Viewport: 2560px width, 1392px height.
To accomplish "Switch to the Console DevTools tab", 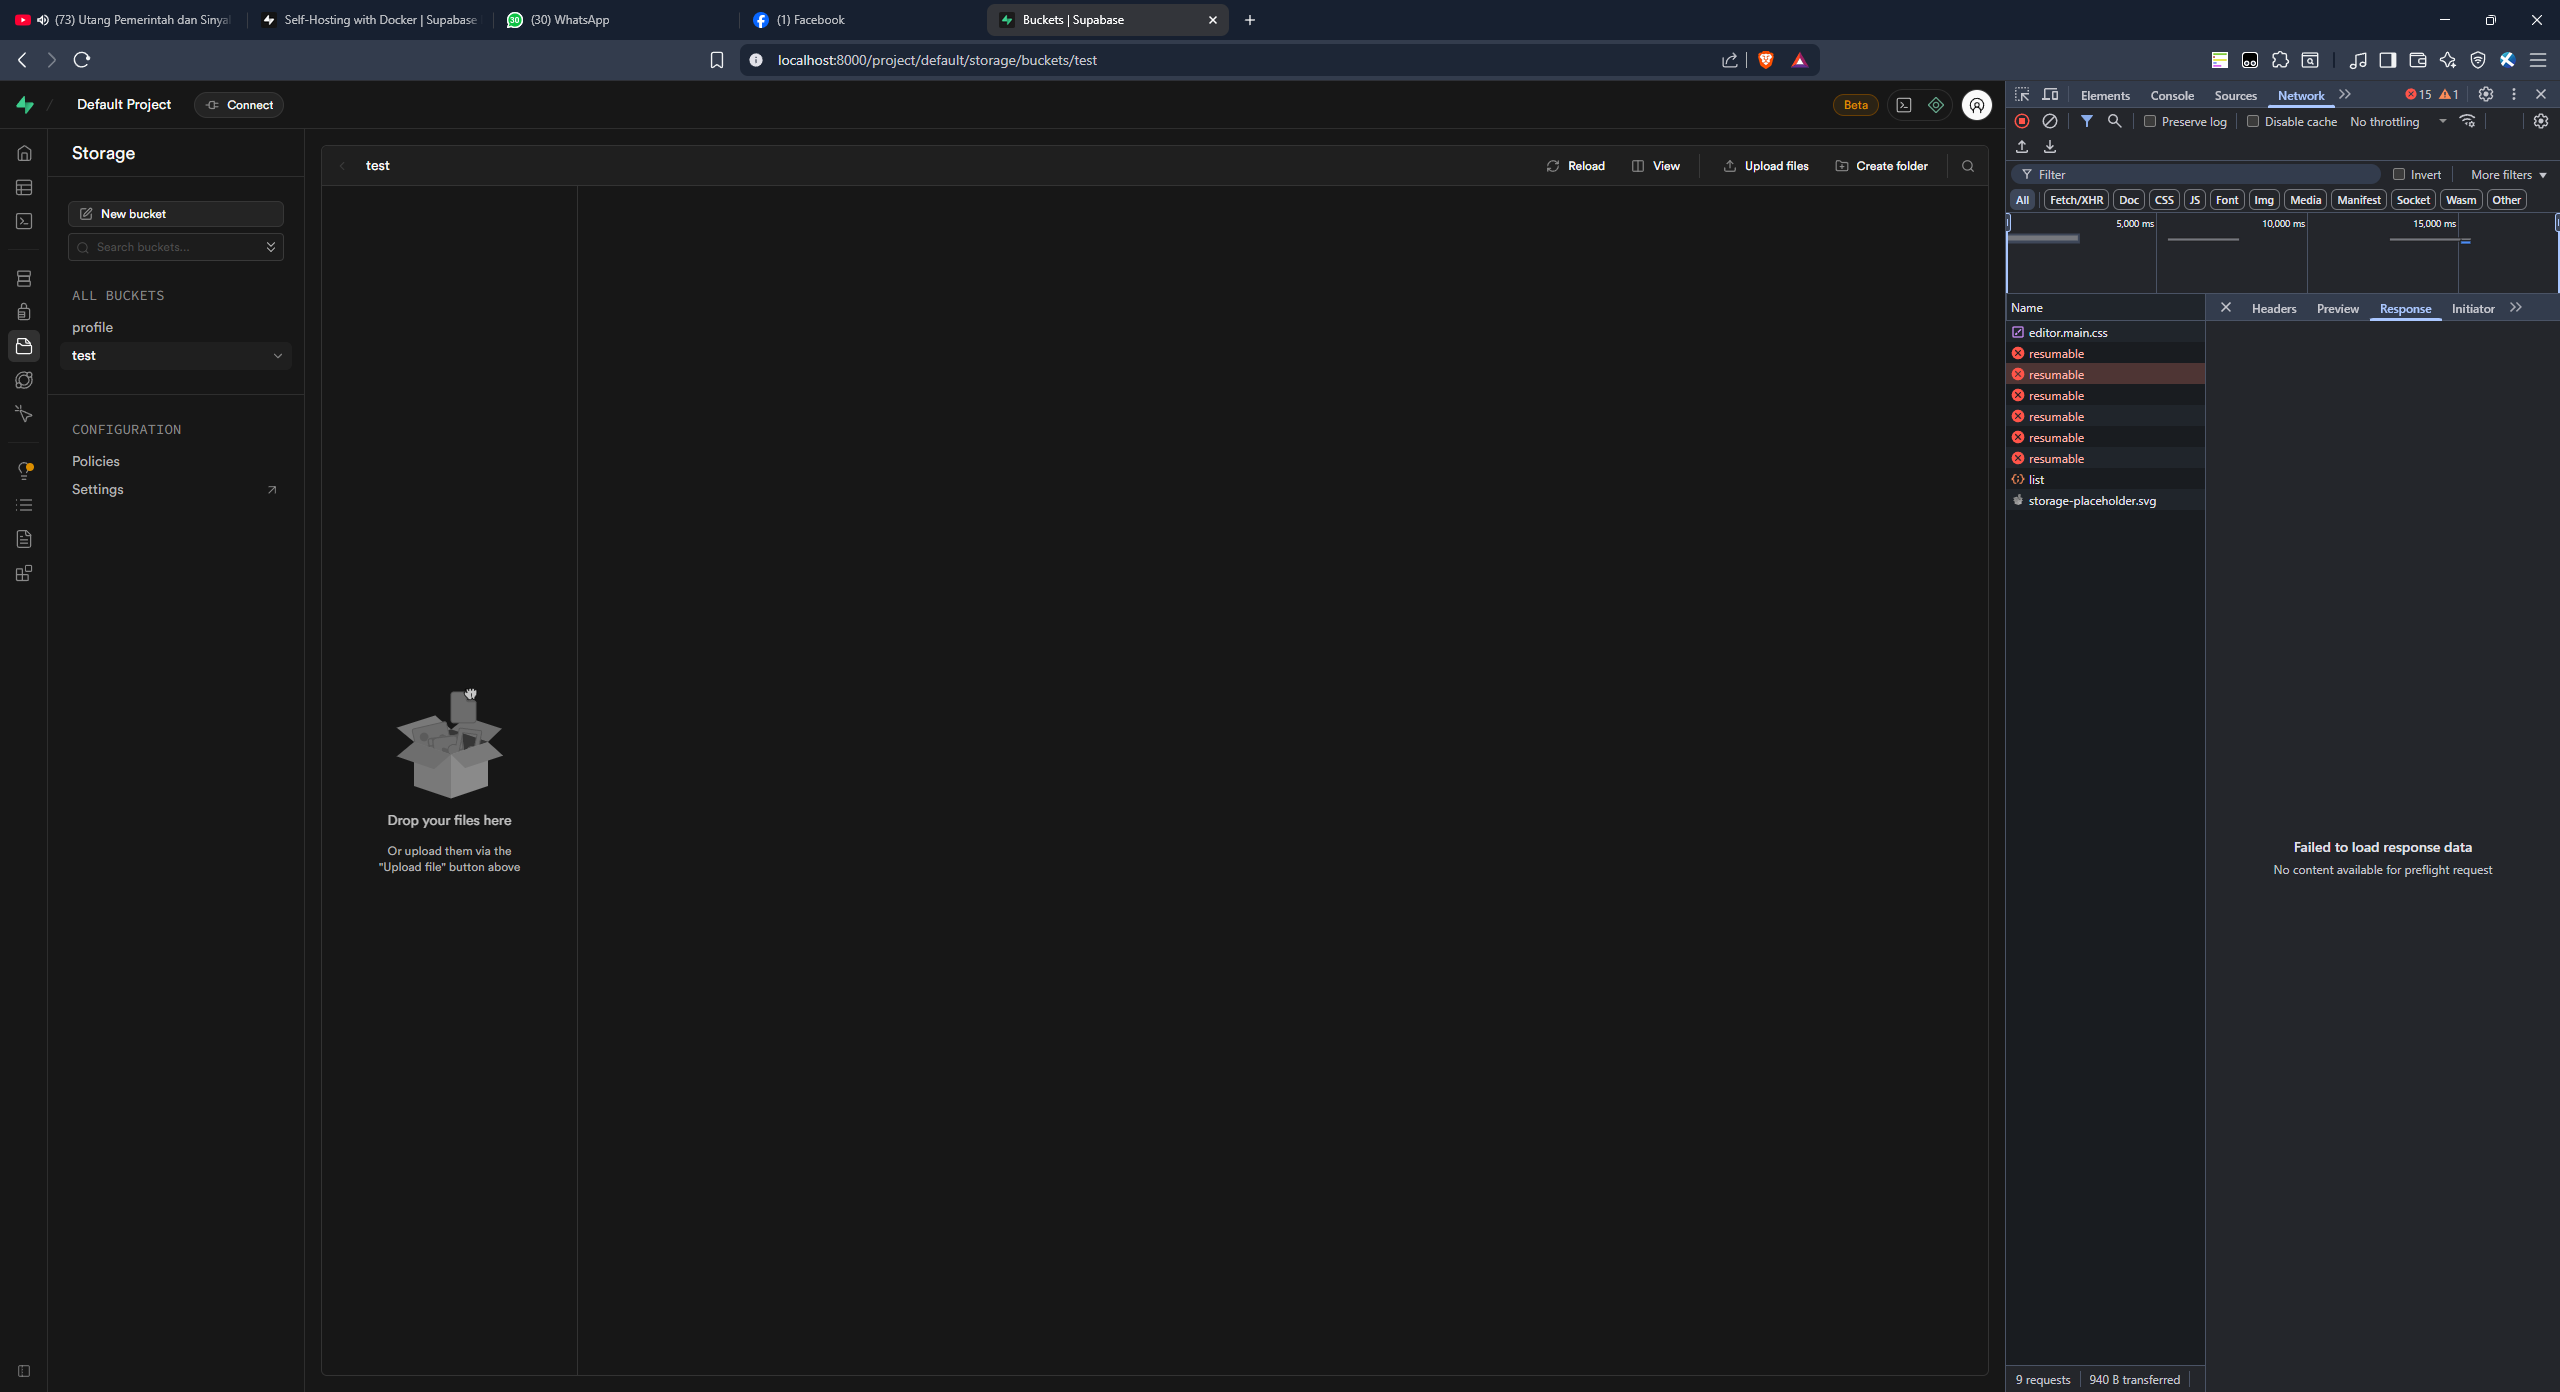I will tap(2171, 95).
